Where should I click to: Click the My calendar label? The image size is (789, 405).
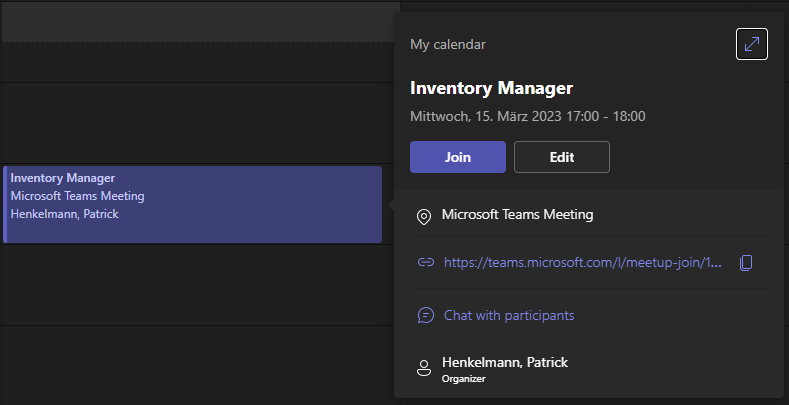click(448, 44)
